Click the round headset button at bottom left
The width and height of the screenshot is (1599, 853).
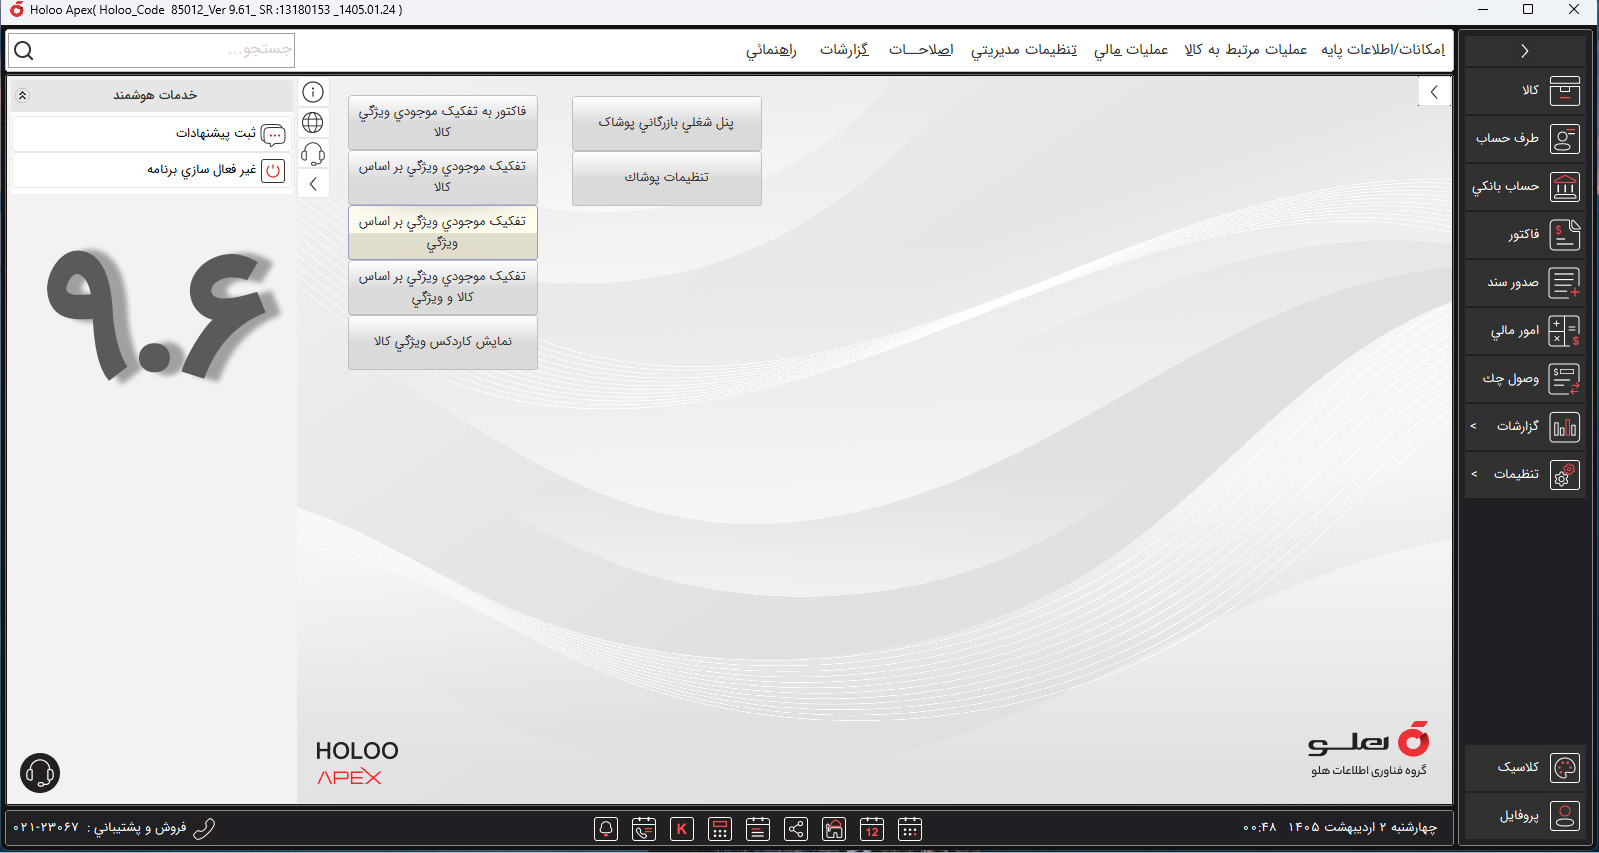pos(40,773)
